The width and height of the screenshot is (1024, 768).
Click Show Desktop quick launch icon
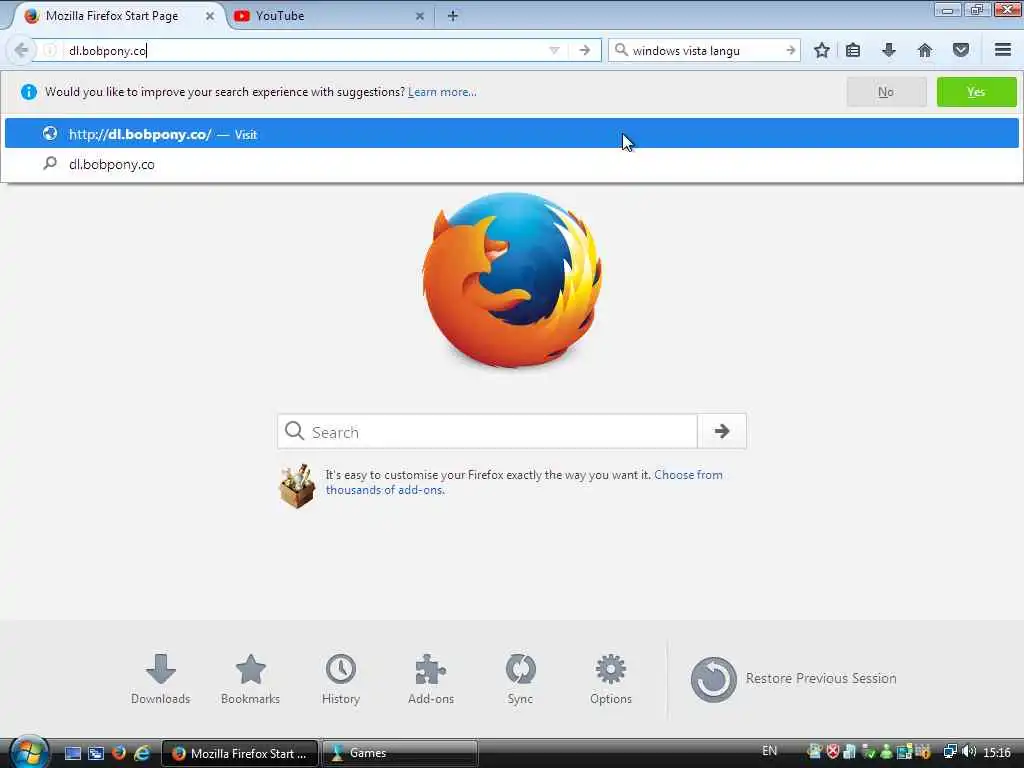click(73, 753)
